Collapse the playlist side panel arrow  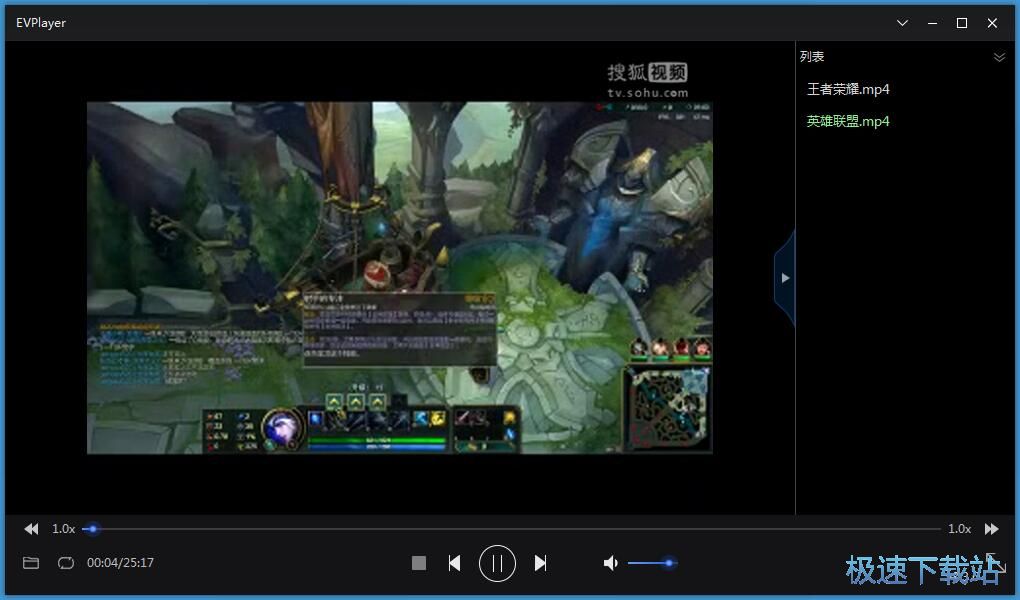point(785,278)
